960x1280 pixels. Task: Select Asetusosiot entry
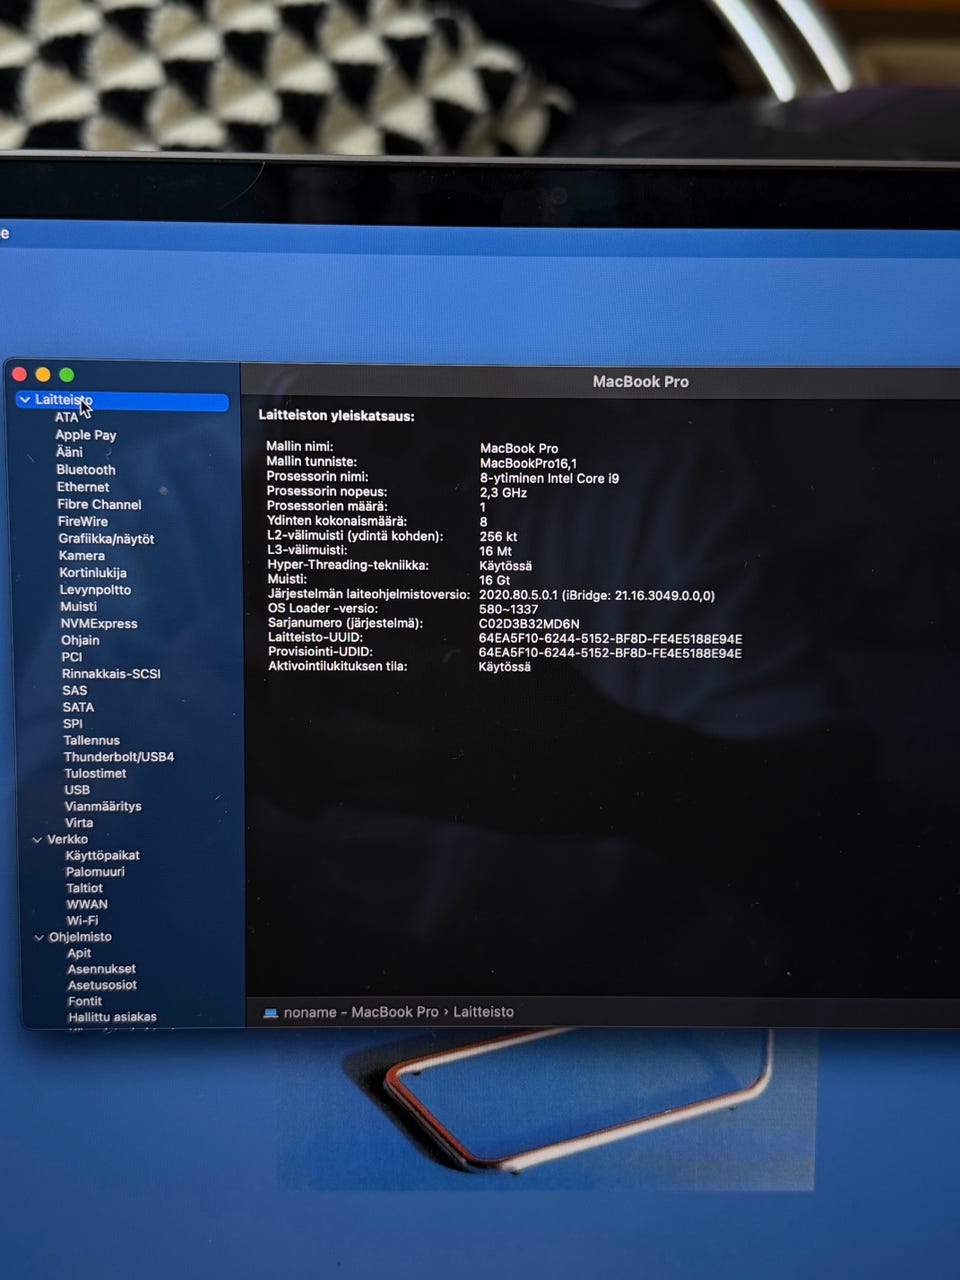point(102,986)
